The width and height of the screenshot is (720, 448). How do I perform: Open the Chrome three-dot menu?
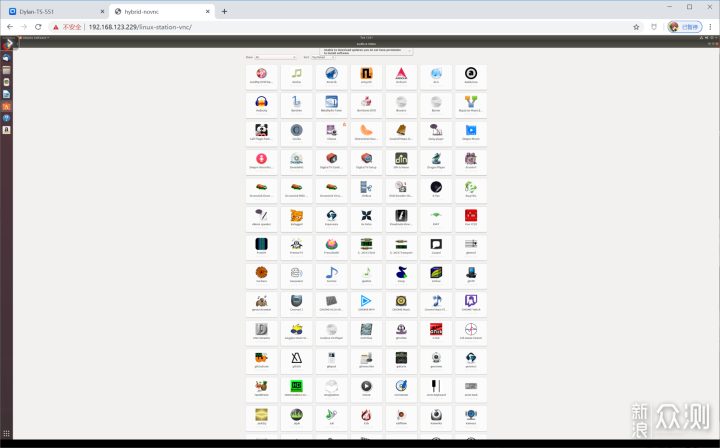711,27
